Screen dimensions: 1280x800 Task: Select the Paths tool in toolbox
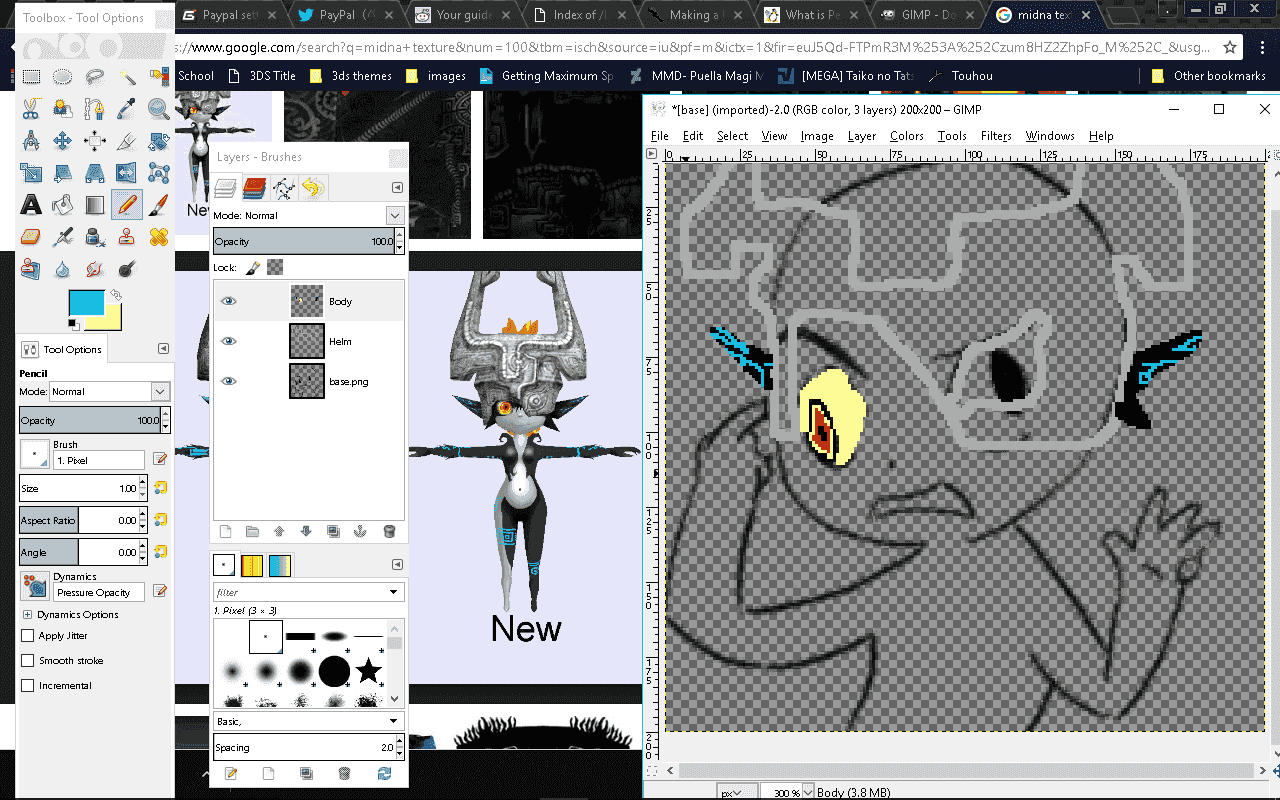tap(95, 109)
